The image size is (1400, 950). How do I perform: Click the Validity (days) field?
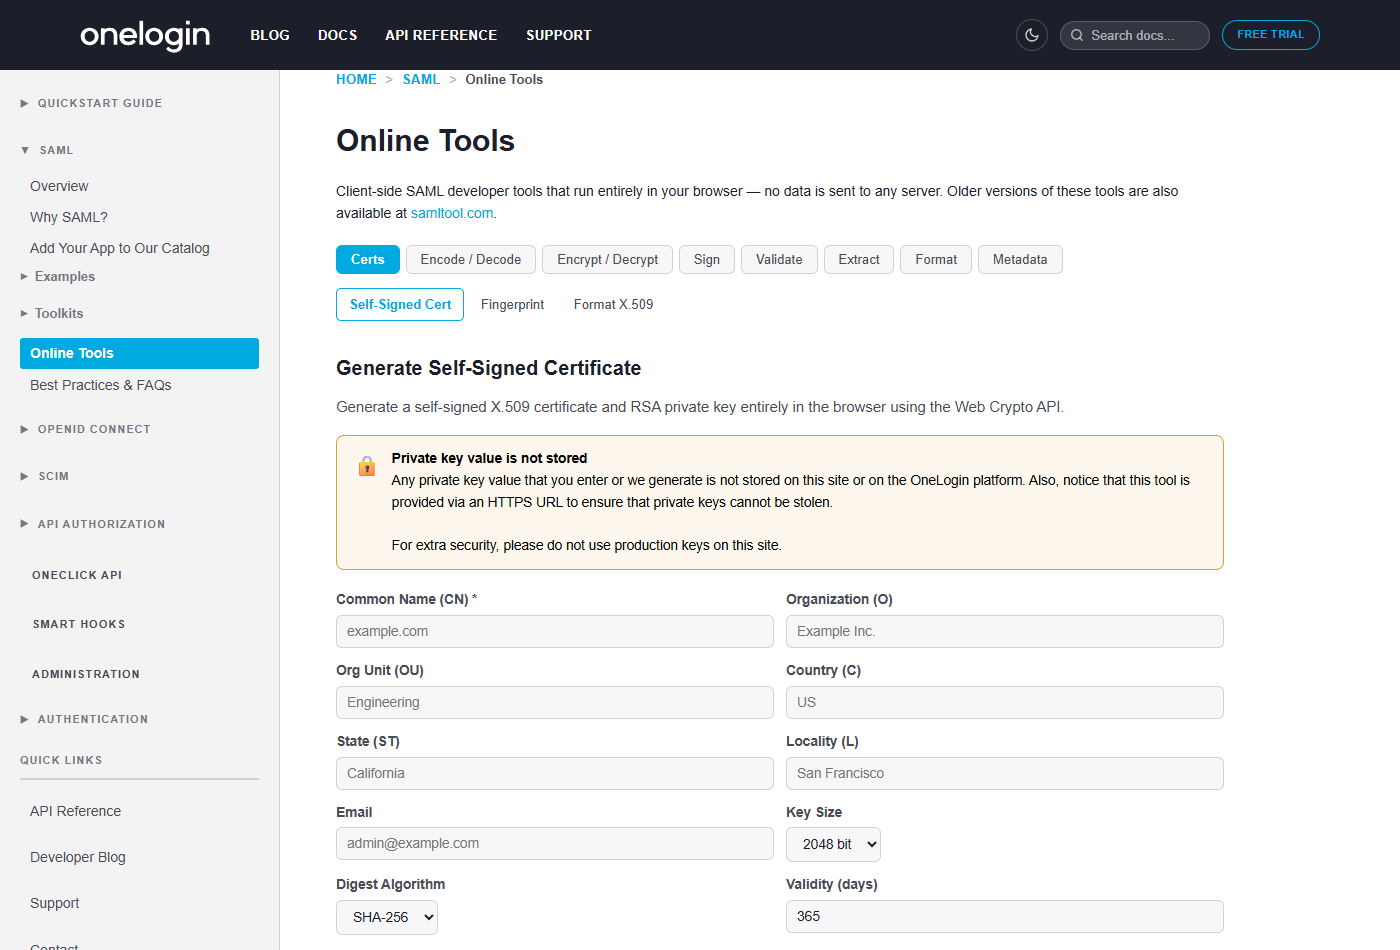[x=1005, y=916]
